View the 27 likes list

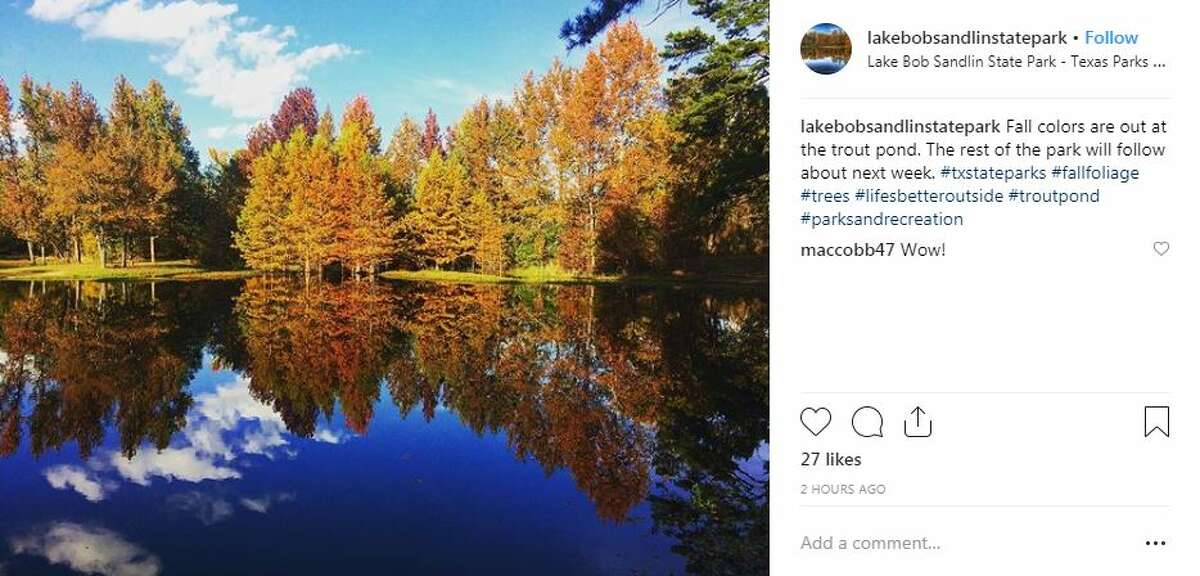coord(831,460)
